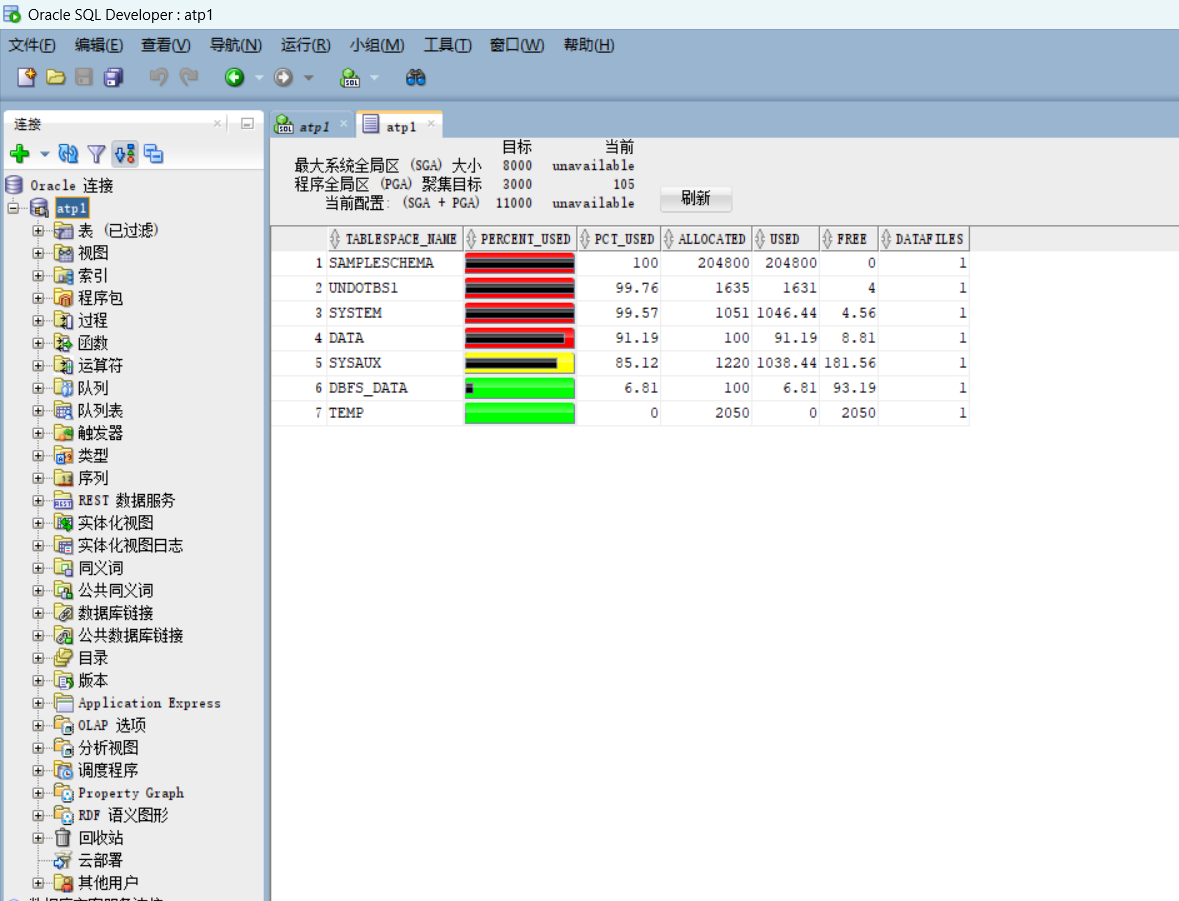Open the SQL Worksheet toolbar icon
This screenshot has width=1179, height=901.
[x=350, y=77]
